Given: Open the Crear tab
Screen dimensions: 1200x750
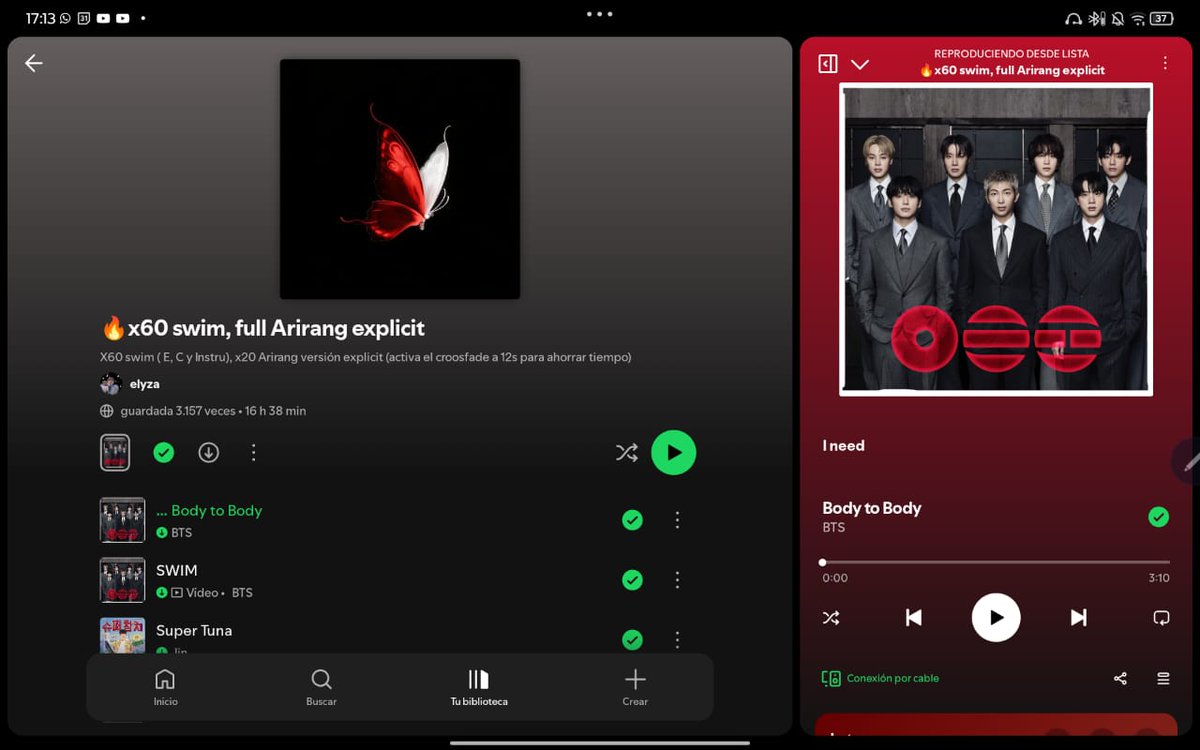Looking at the screenshot, I should pyautogui.click(x=635, y=687).
